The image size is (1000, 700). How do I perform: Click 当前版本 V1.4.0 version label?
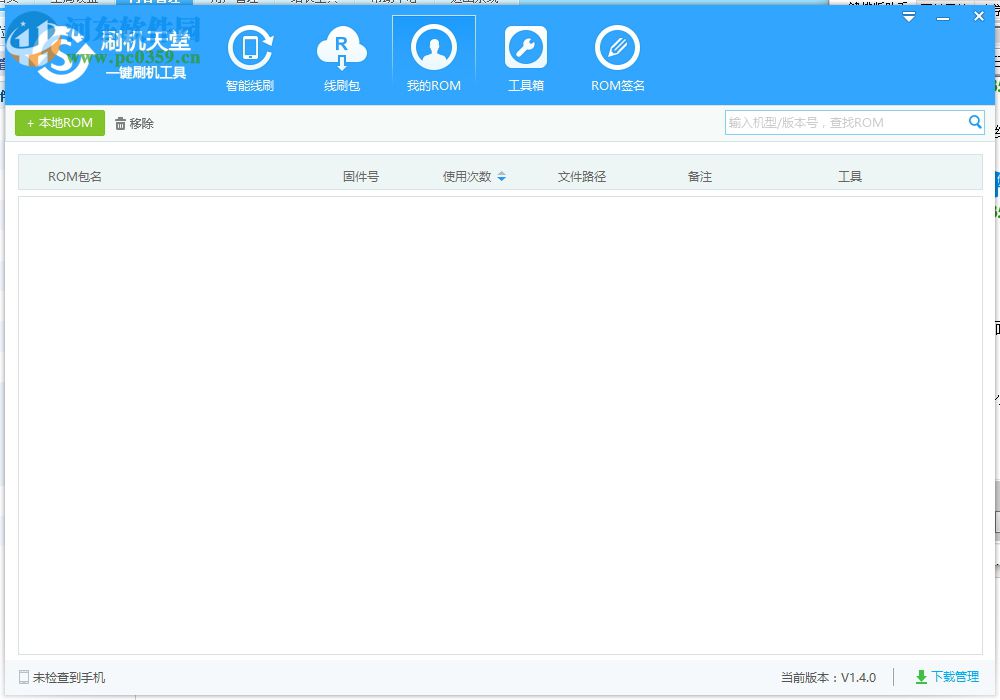[x=828, y=678]
